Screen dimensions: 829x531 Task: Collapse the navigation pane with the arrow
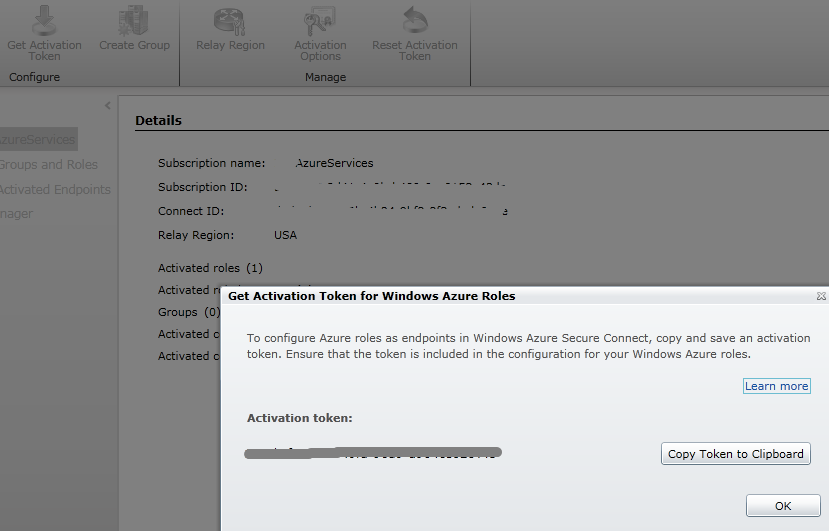(x=108, y=105)
